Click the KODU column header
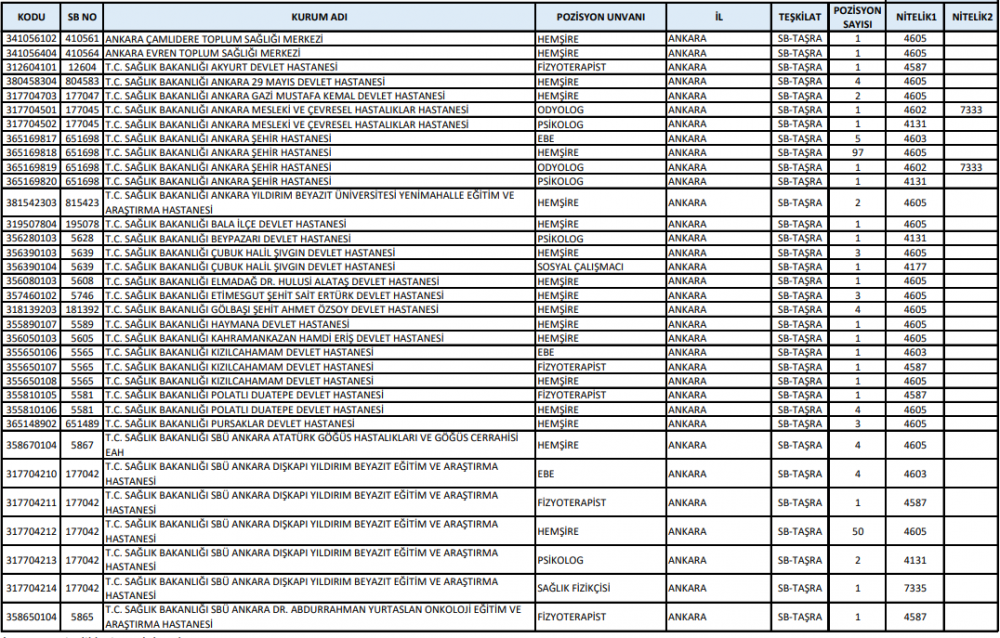The width and height of the screenshot is (1000, 638). tap(32, 17)
